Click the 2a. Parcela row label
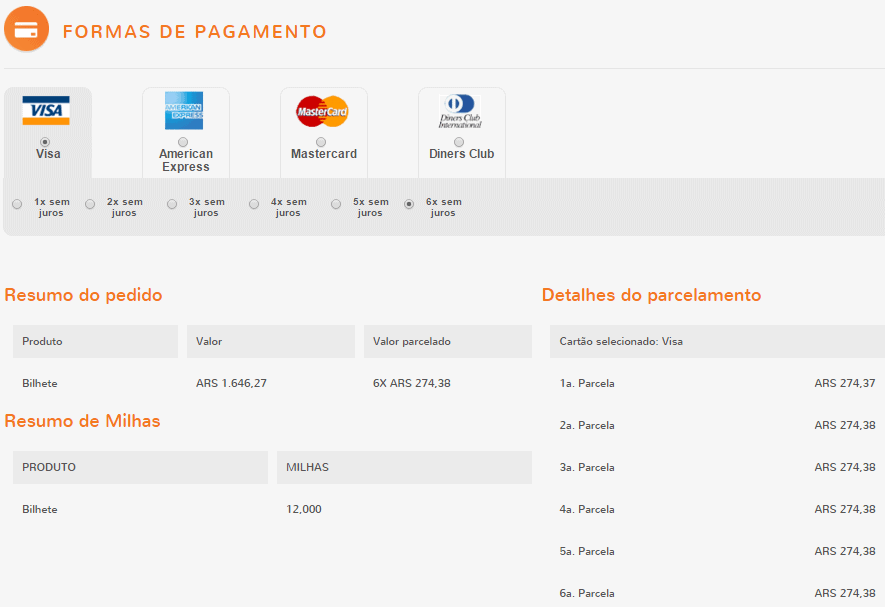 (587, 425)
